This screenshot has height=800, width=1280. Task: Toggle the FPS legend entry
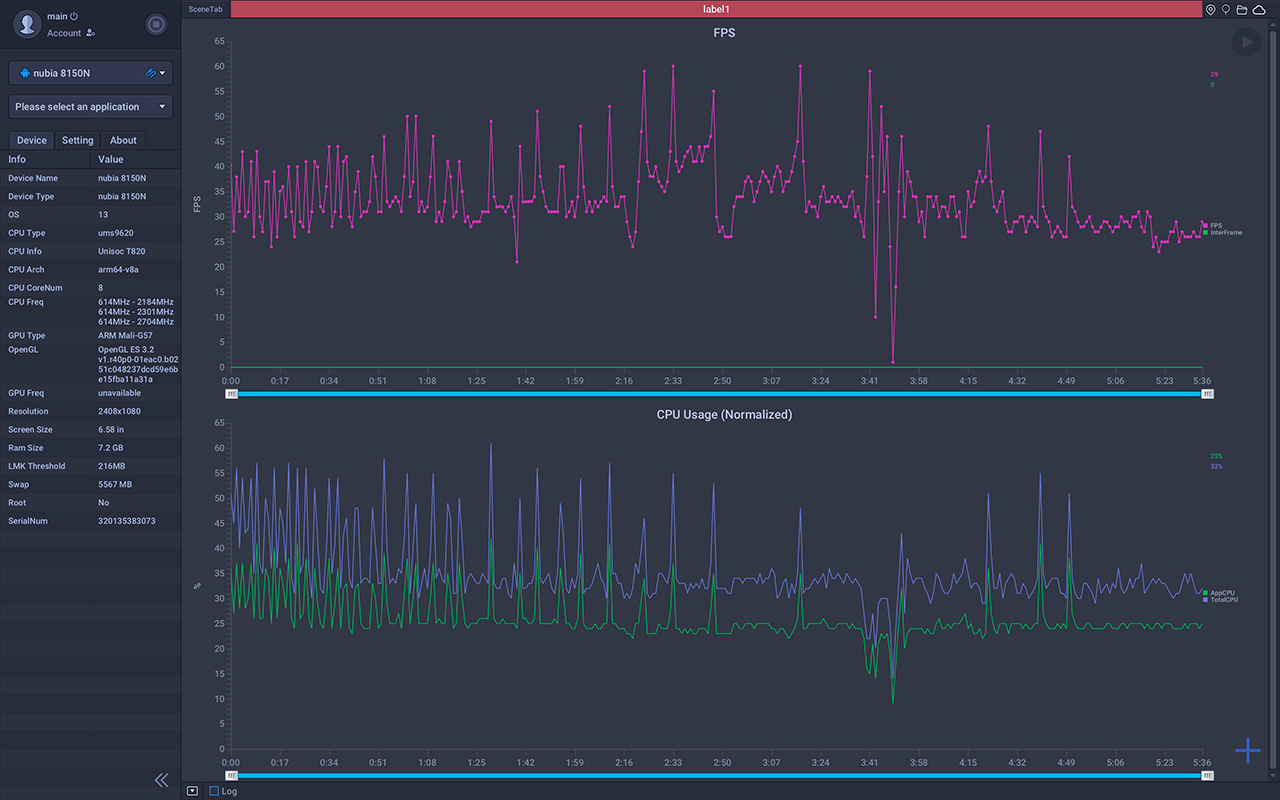pos(1212,226)
